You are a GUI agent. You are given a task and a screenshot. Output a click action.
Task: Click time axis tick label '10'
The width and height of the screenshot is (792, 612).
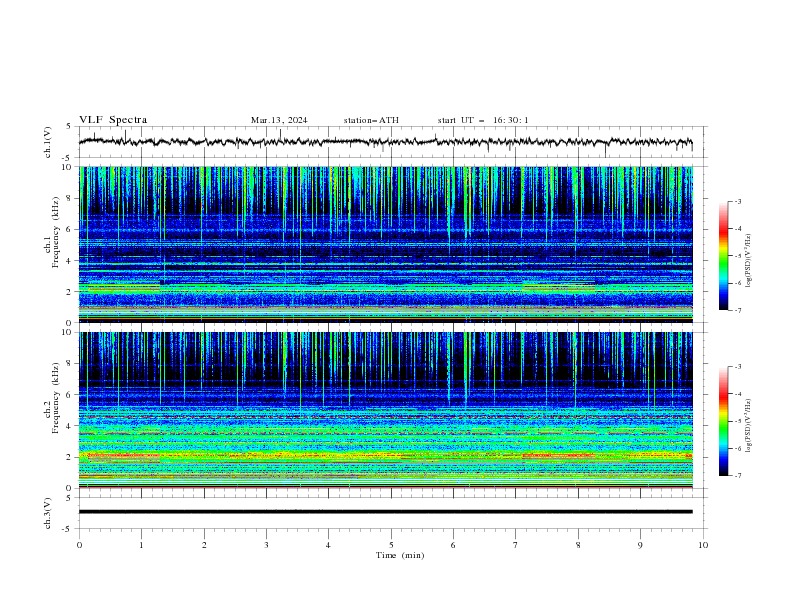point(703,545)
